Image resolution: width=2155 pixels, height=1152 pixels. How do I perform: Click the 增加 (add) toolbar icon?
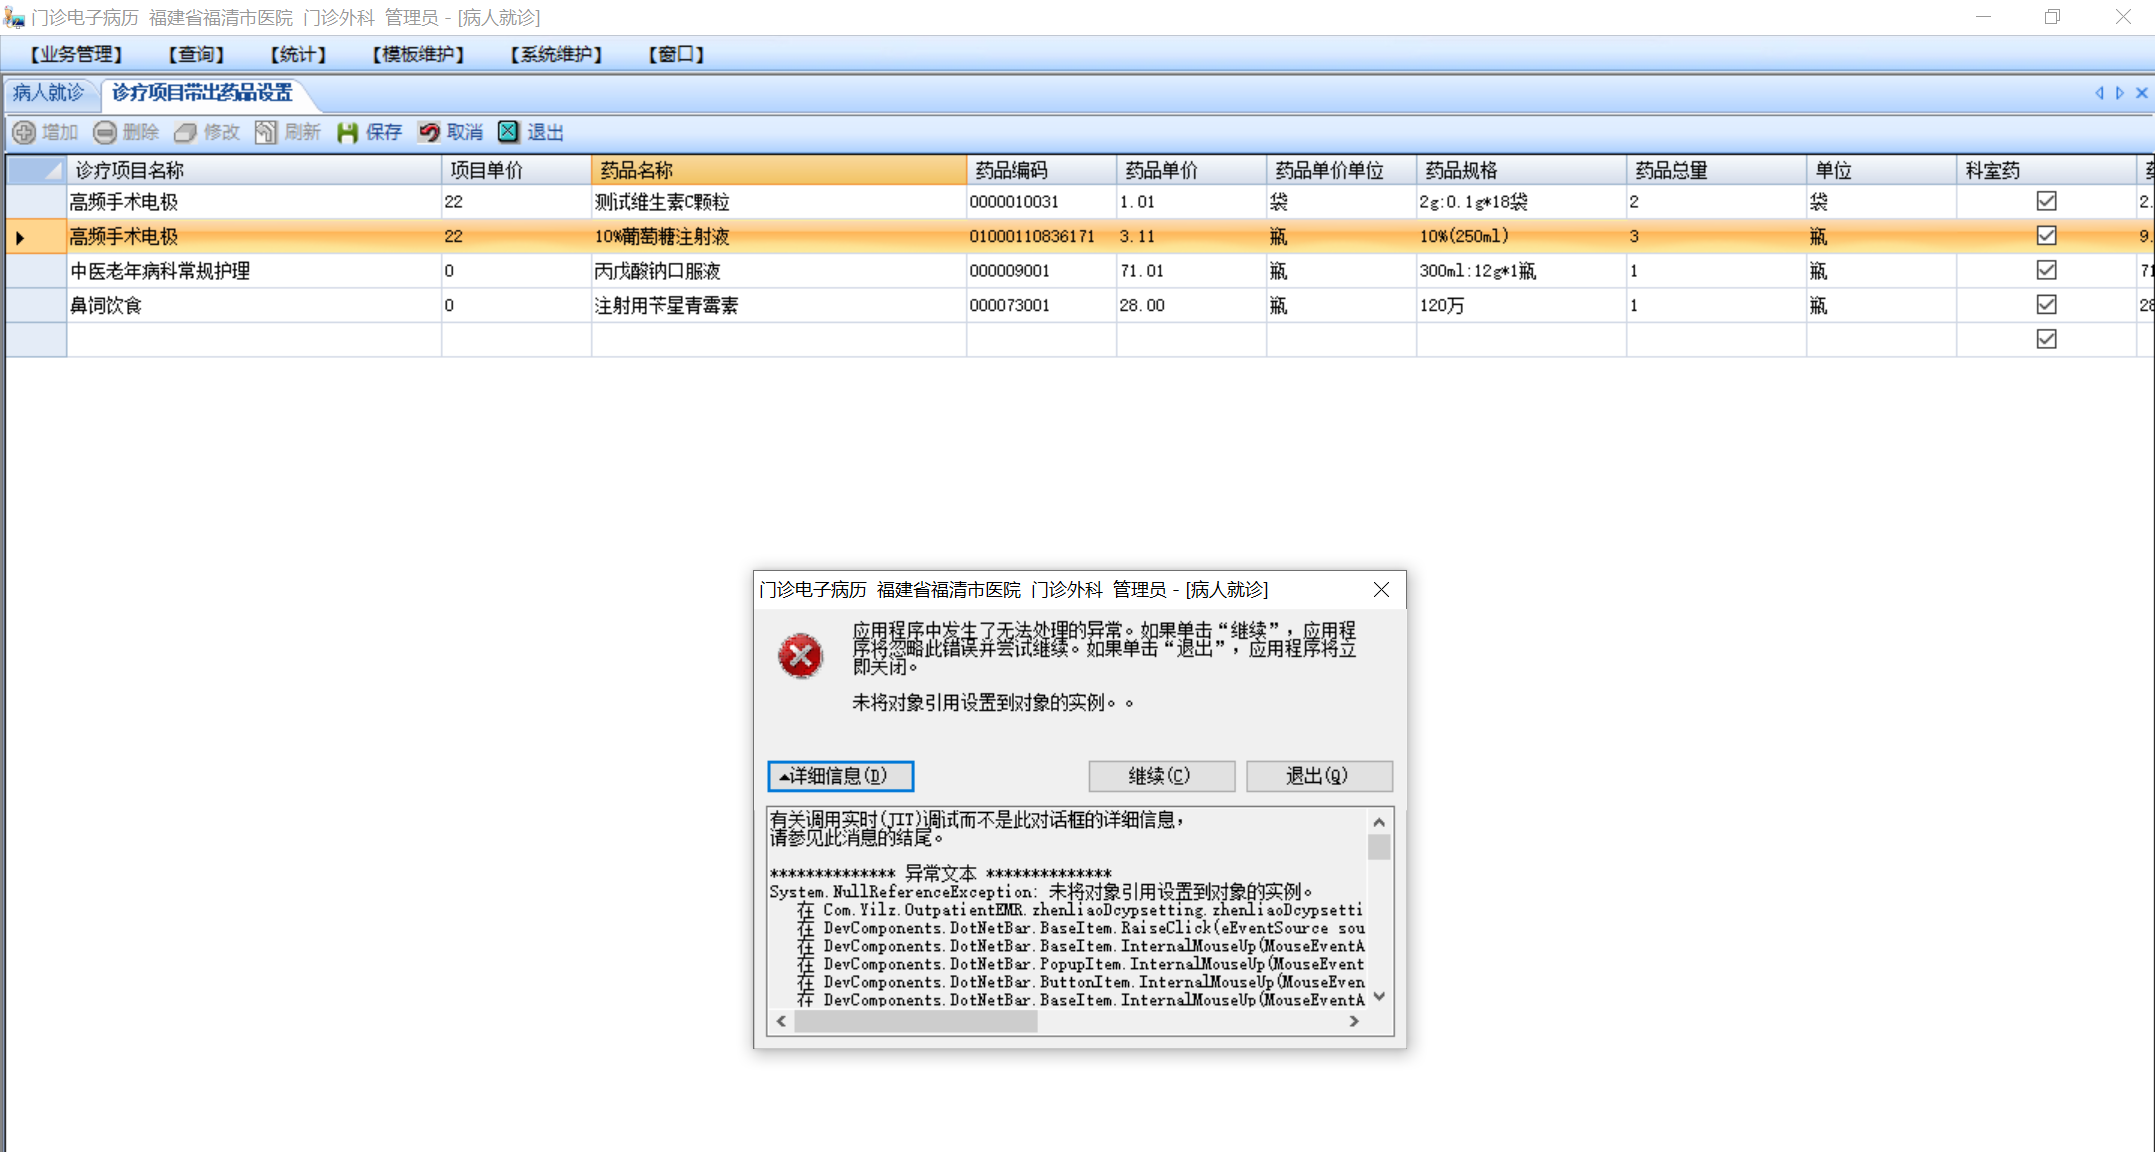tap(25, 132)
